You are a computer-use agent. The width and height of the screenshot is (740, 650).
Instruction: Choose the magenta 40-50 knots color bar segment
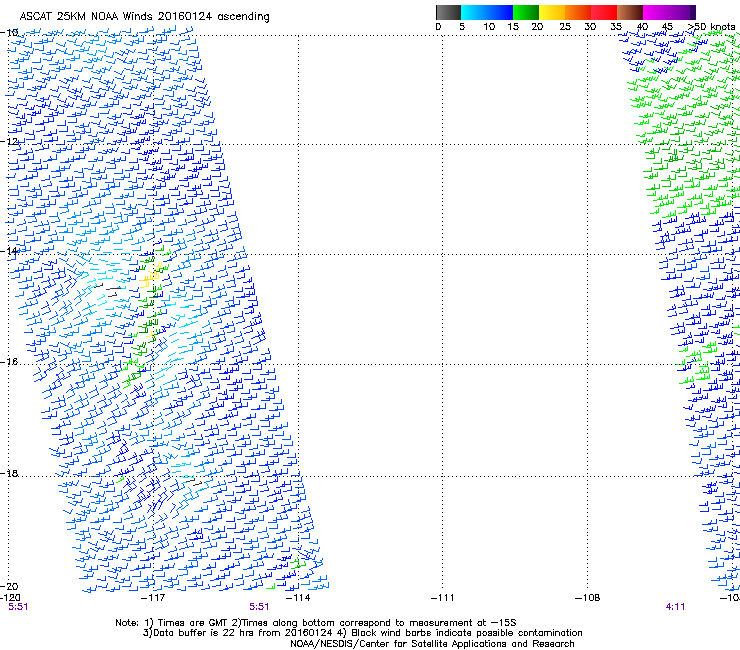[x=669, y=12]
